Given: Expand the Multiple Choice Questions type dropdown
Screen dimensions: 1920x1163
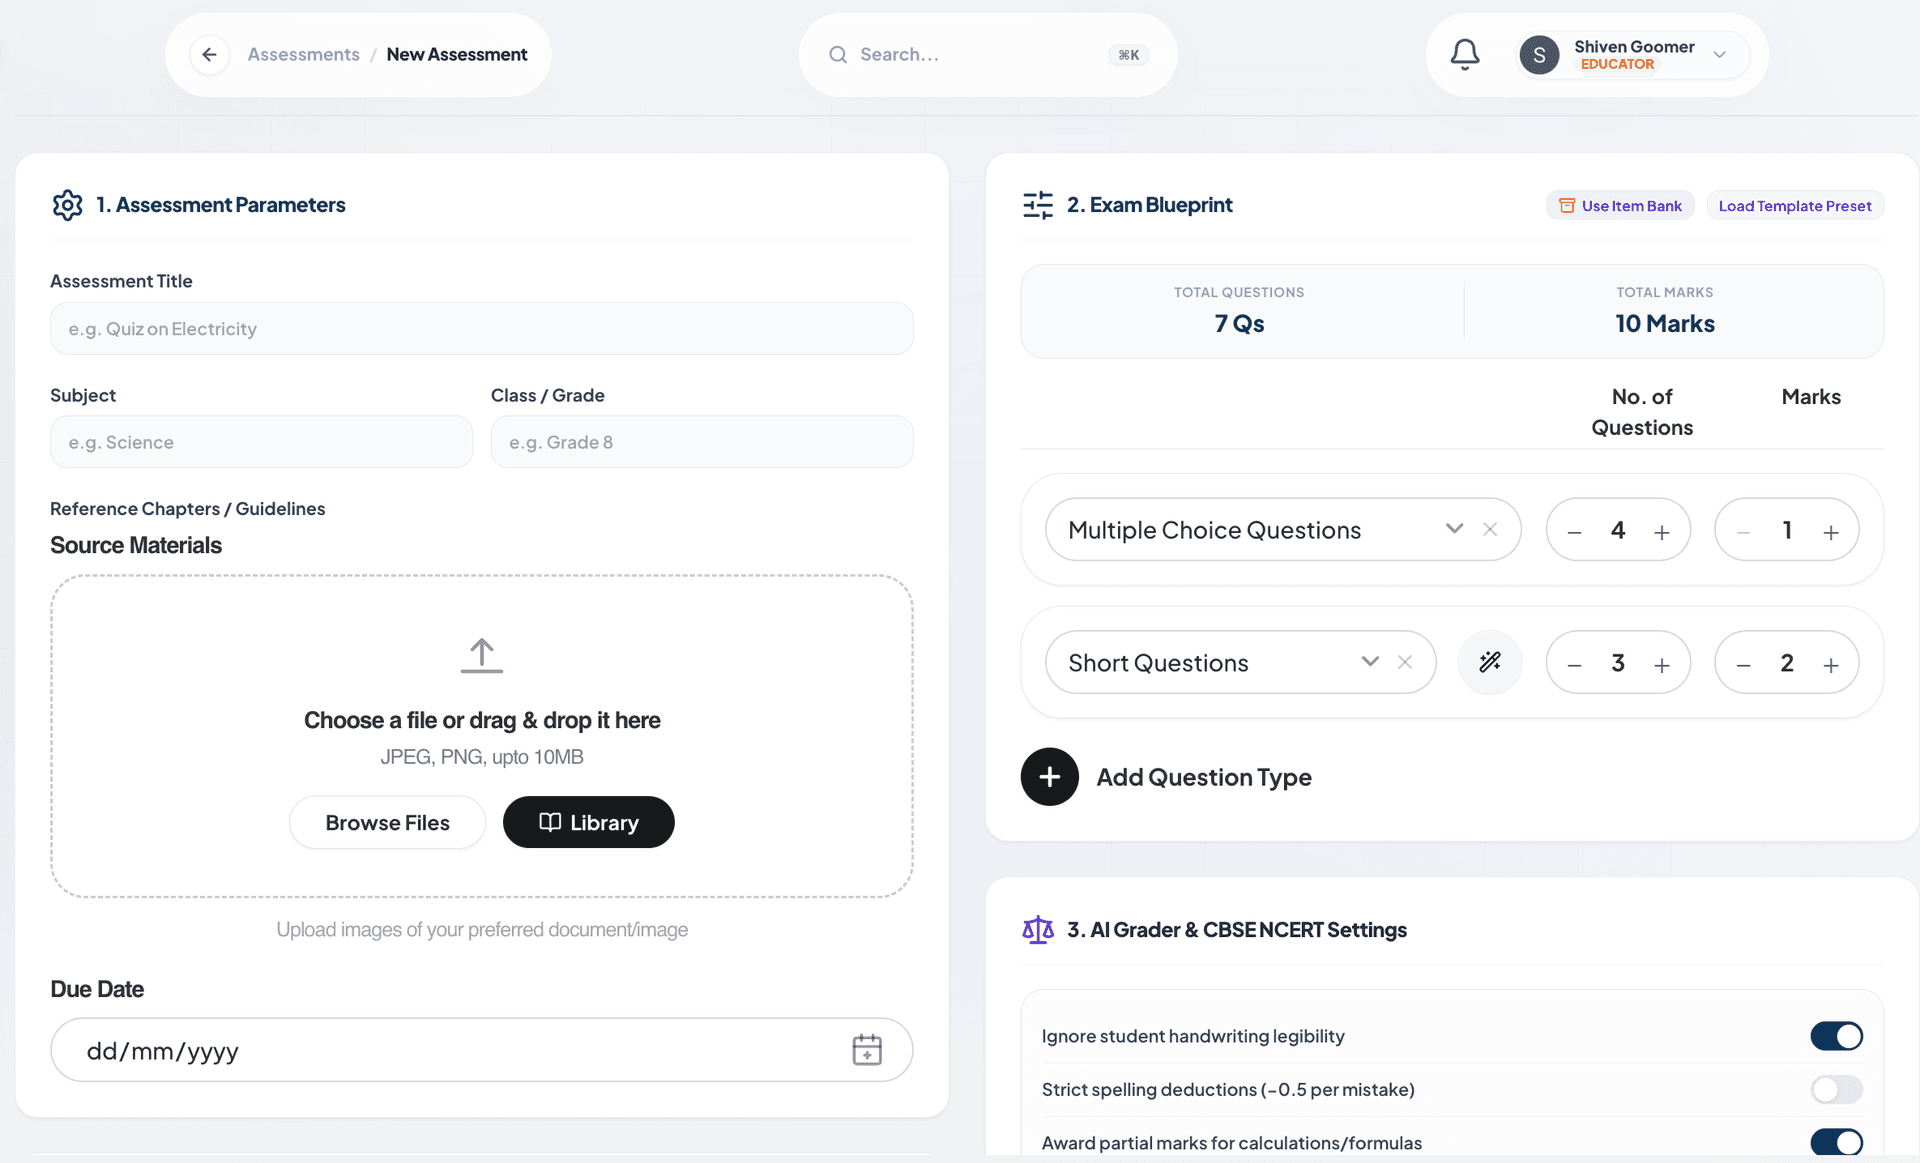Looking at the screenshot, I should pos(1454,529).
